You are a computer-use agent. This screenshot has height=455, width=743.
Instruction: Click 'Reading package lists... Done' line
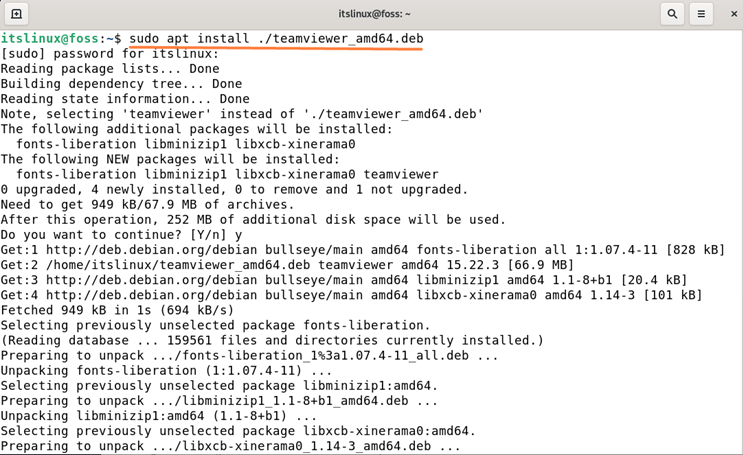(x=110, y=69)
